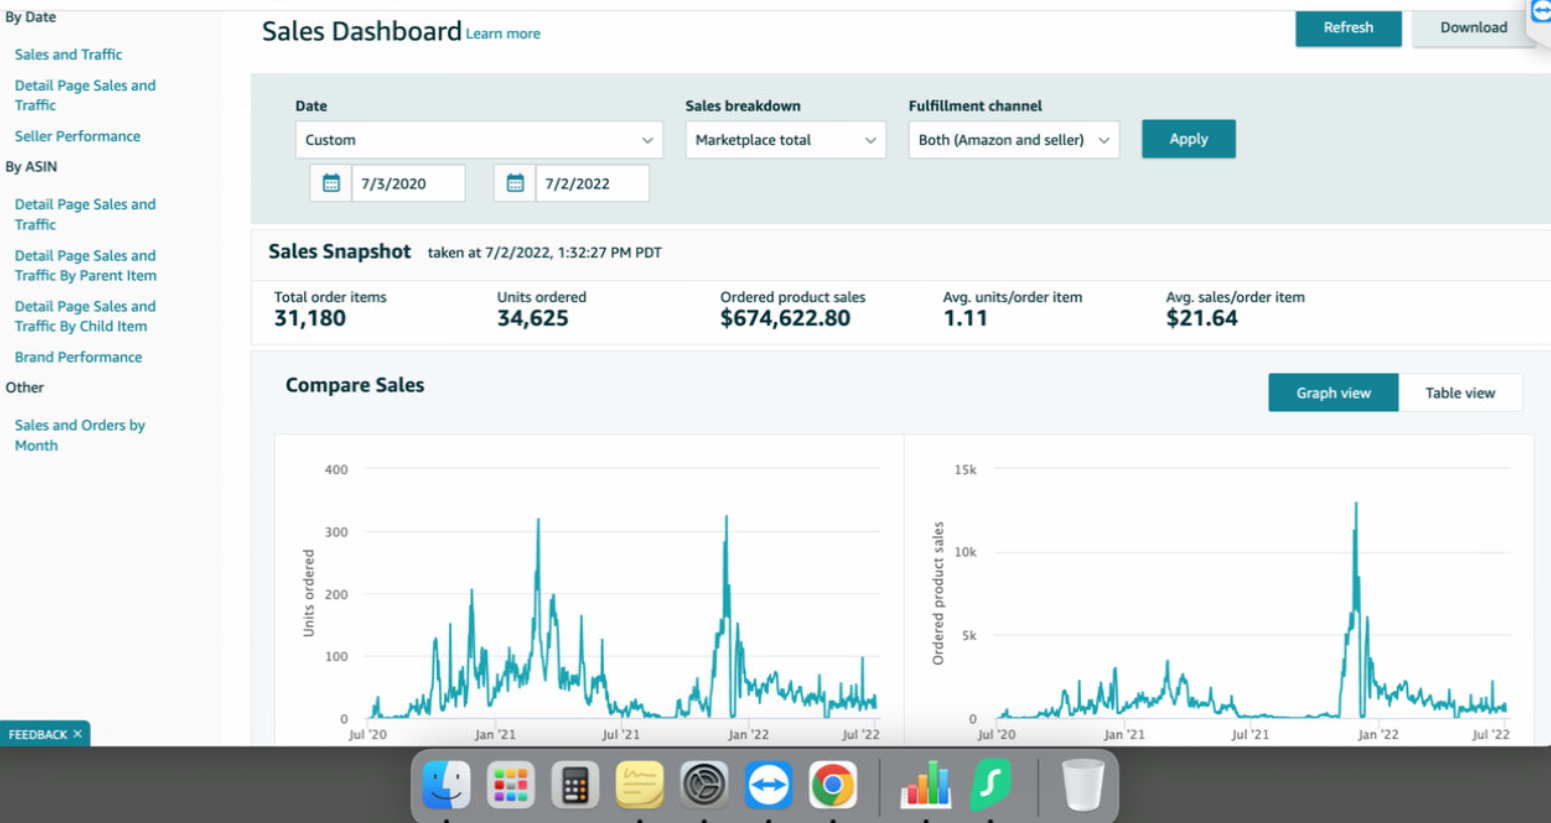Close the Feedback tab with X
Image resolution: width=1551 pixels, height=823 pixels.
(78, 734)
